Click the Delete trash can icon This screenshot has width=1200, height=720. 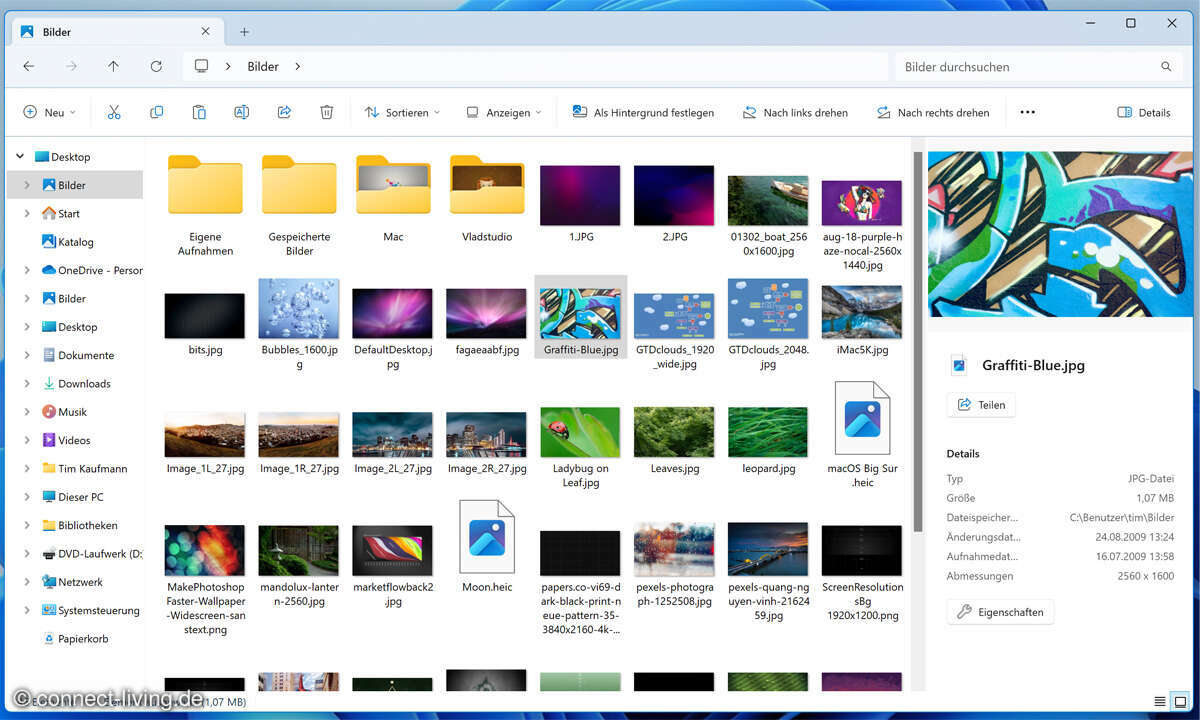click(x=326, y=112)
